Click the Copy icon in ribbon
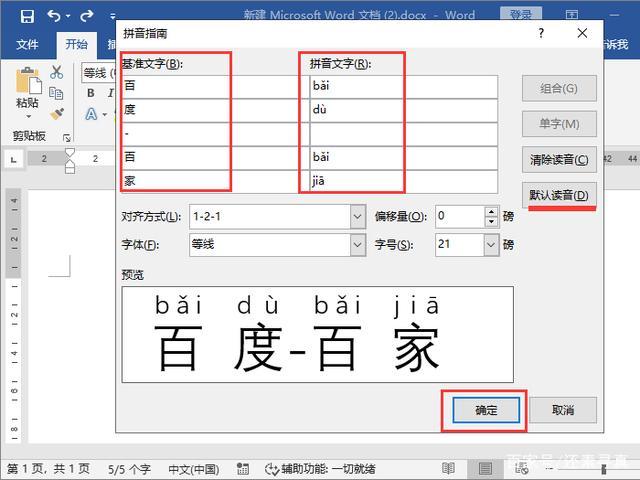Screen dimensions: 640x480 coord(56,93)
